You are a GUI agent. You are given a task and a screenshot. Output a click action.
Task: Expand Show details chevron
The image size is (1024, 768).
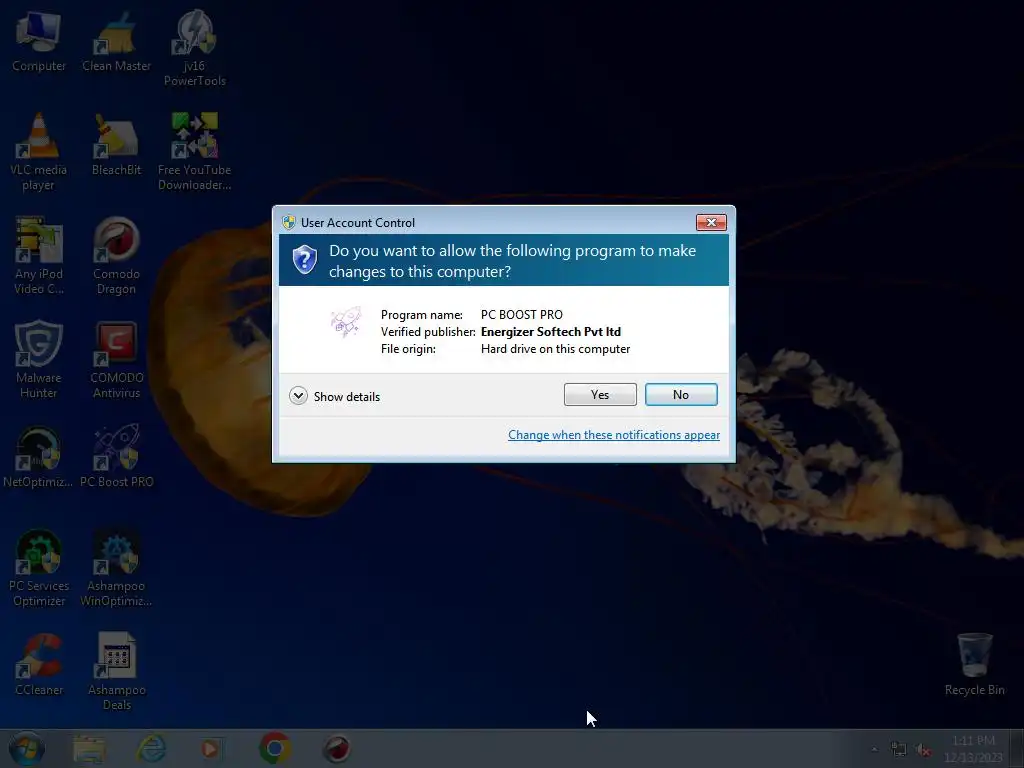click(298, 396)
